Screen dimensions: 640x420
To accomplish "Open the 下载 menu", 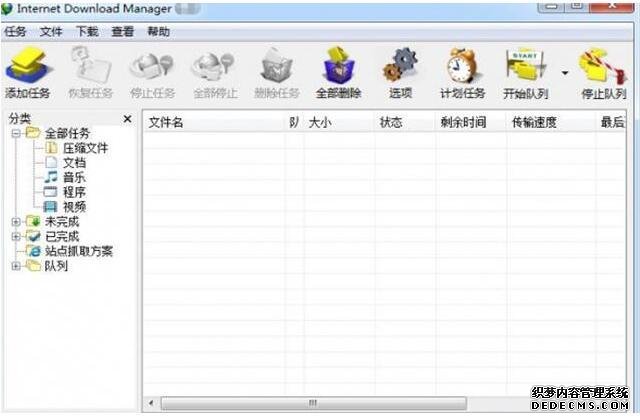I will point(87,31).
